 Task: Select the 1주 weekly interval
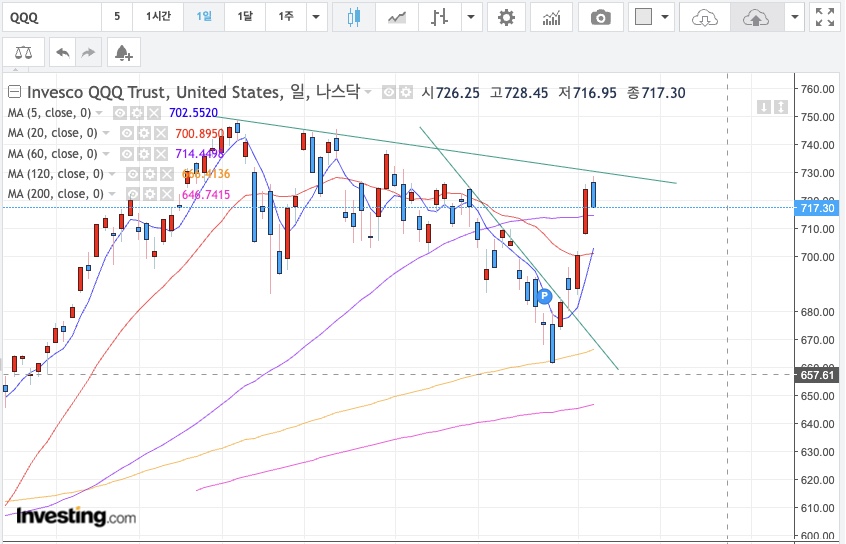point(286,17)
